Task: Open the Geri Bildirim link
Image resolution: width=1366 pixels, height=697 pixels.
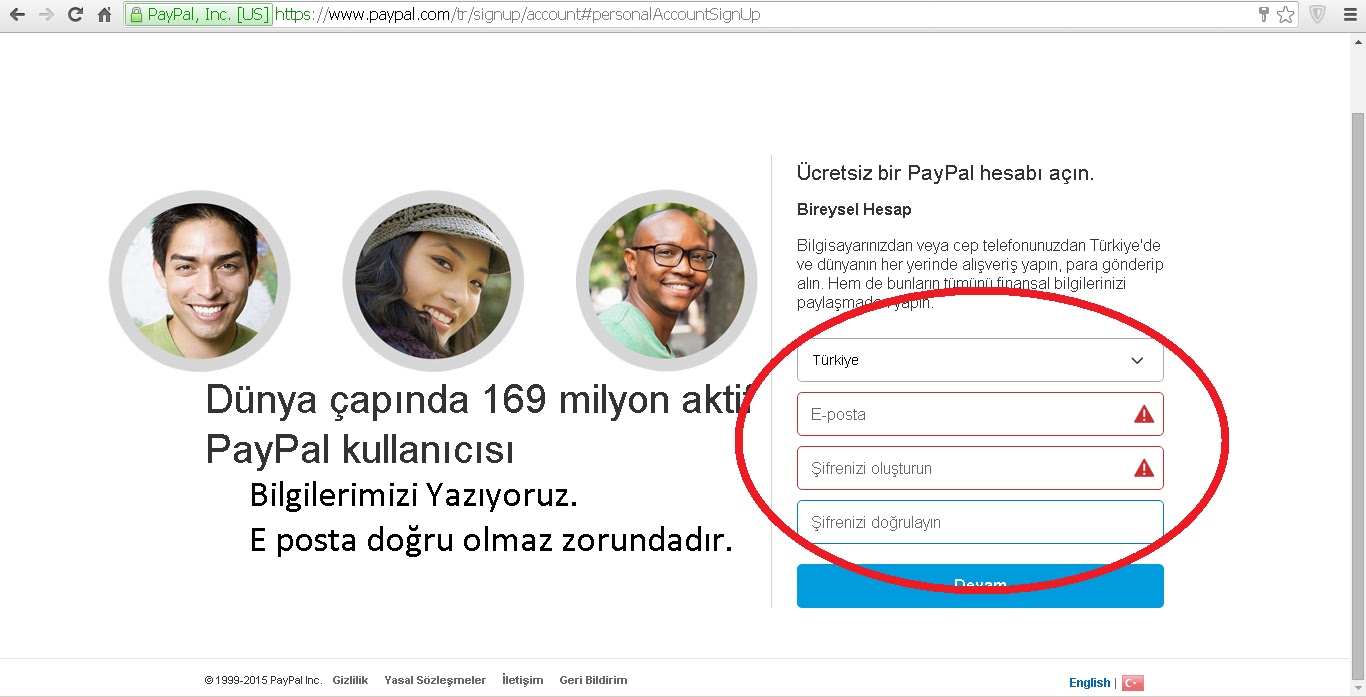Action: click(593, 680)
